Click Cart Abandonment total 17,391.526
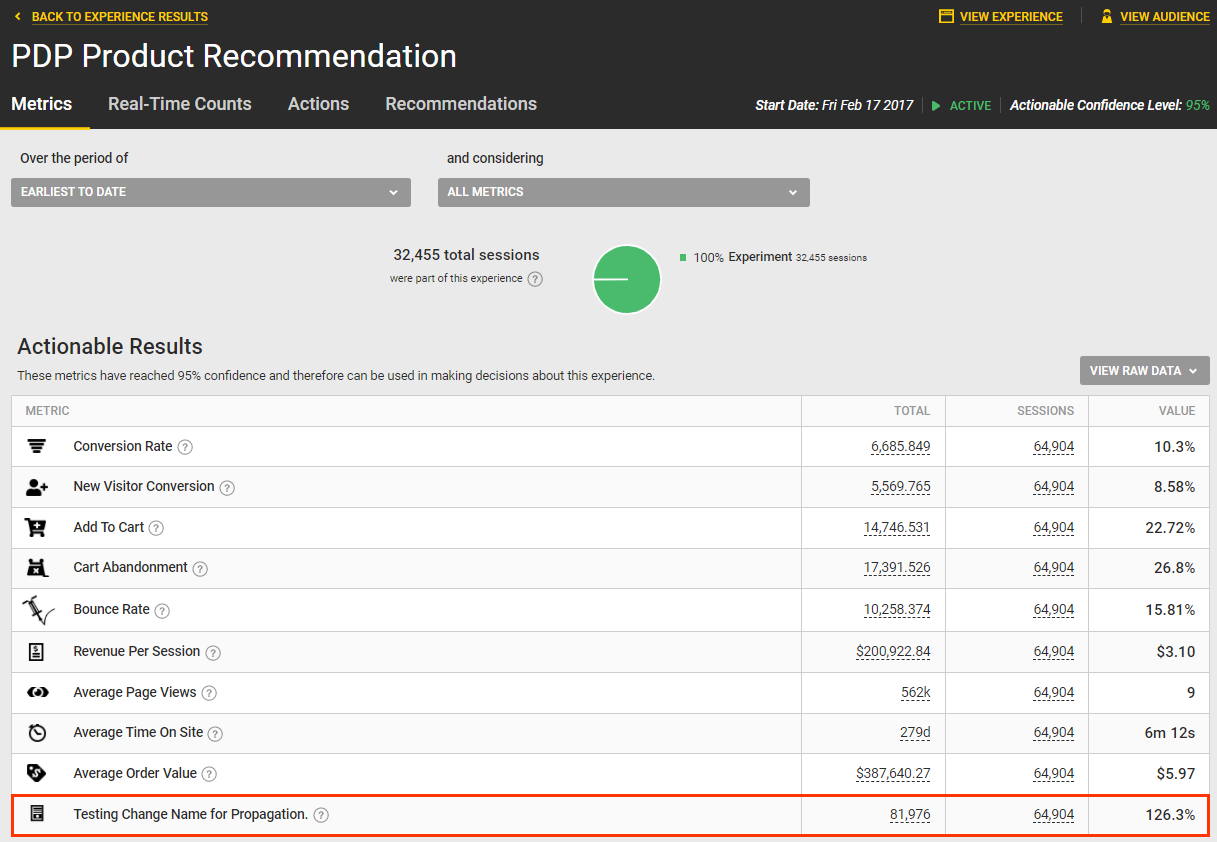 897,567
